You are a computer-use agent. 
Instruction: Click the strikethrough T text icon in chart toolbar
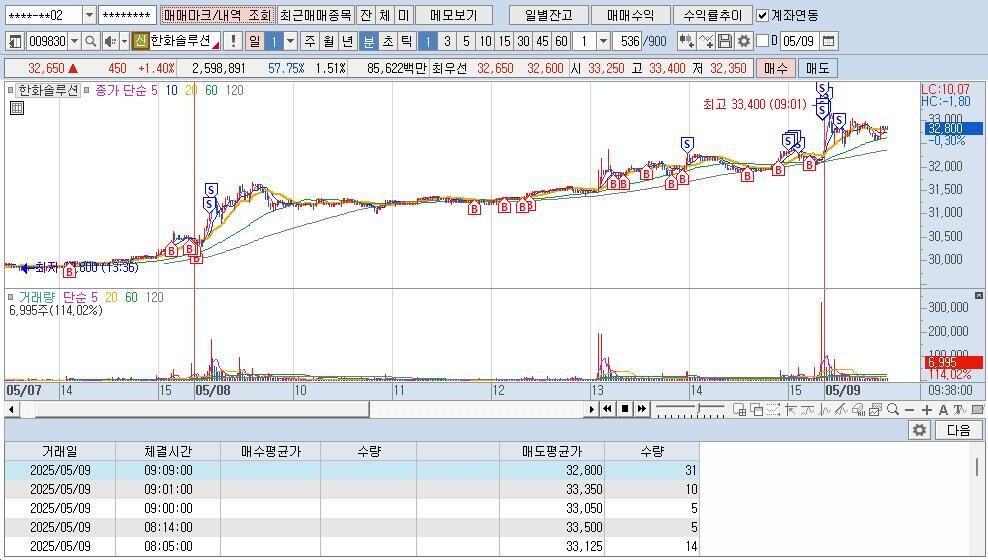tap(960, 409)
